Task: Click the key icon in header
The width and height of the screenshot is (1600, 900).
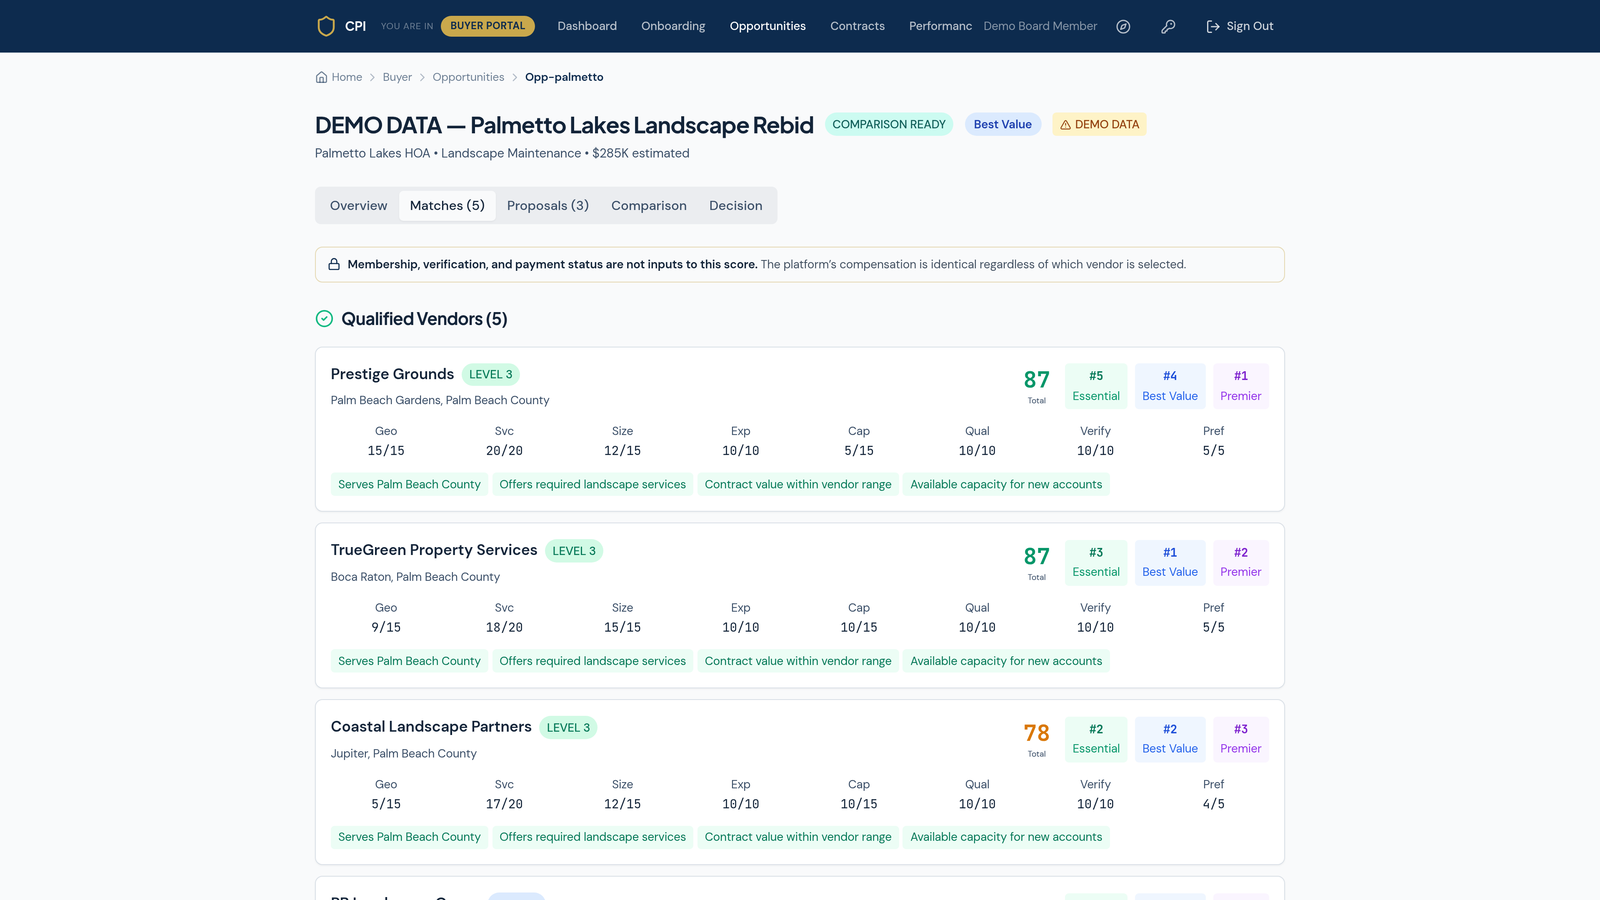Action: (1168, 27)
